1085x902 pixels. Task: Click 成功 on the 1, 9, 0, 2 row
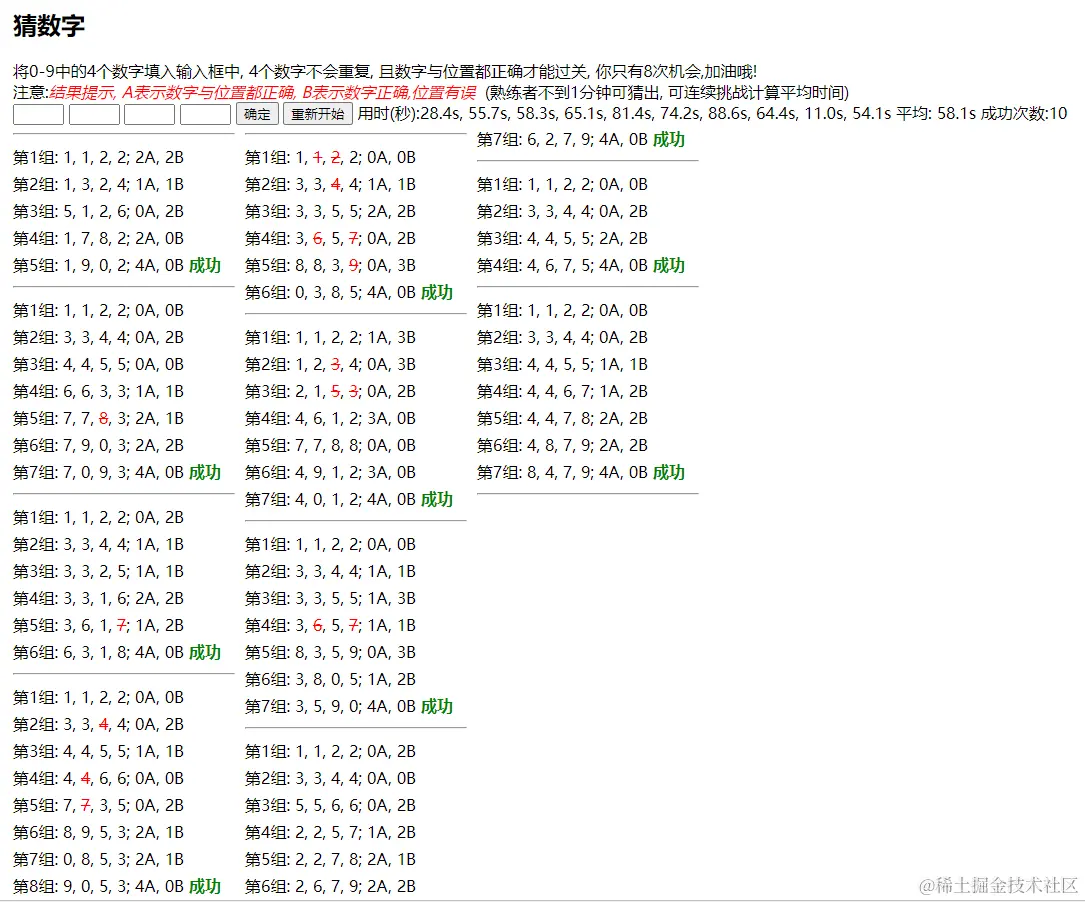click(205, 266)
